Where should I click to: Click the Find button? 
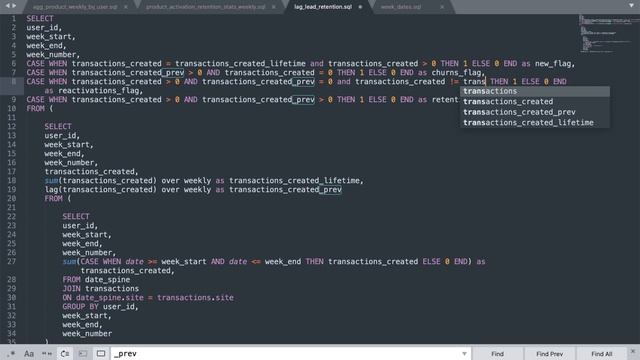coord(497,354)
